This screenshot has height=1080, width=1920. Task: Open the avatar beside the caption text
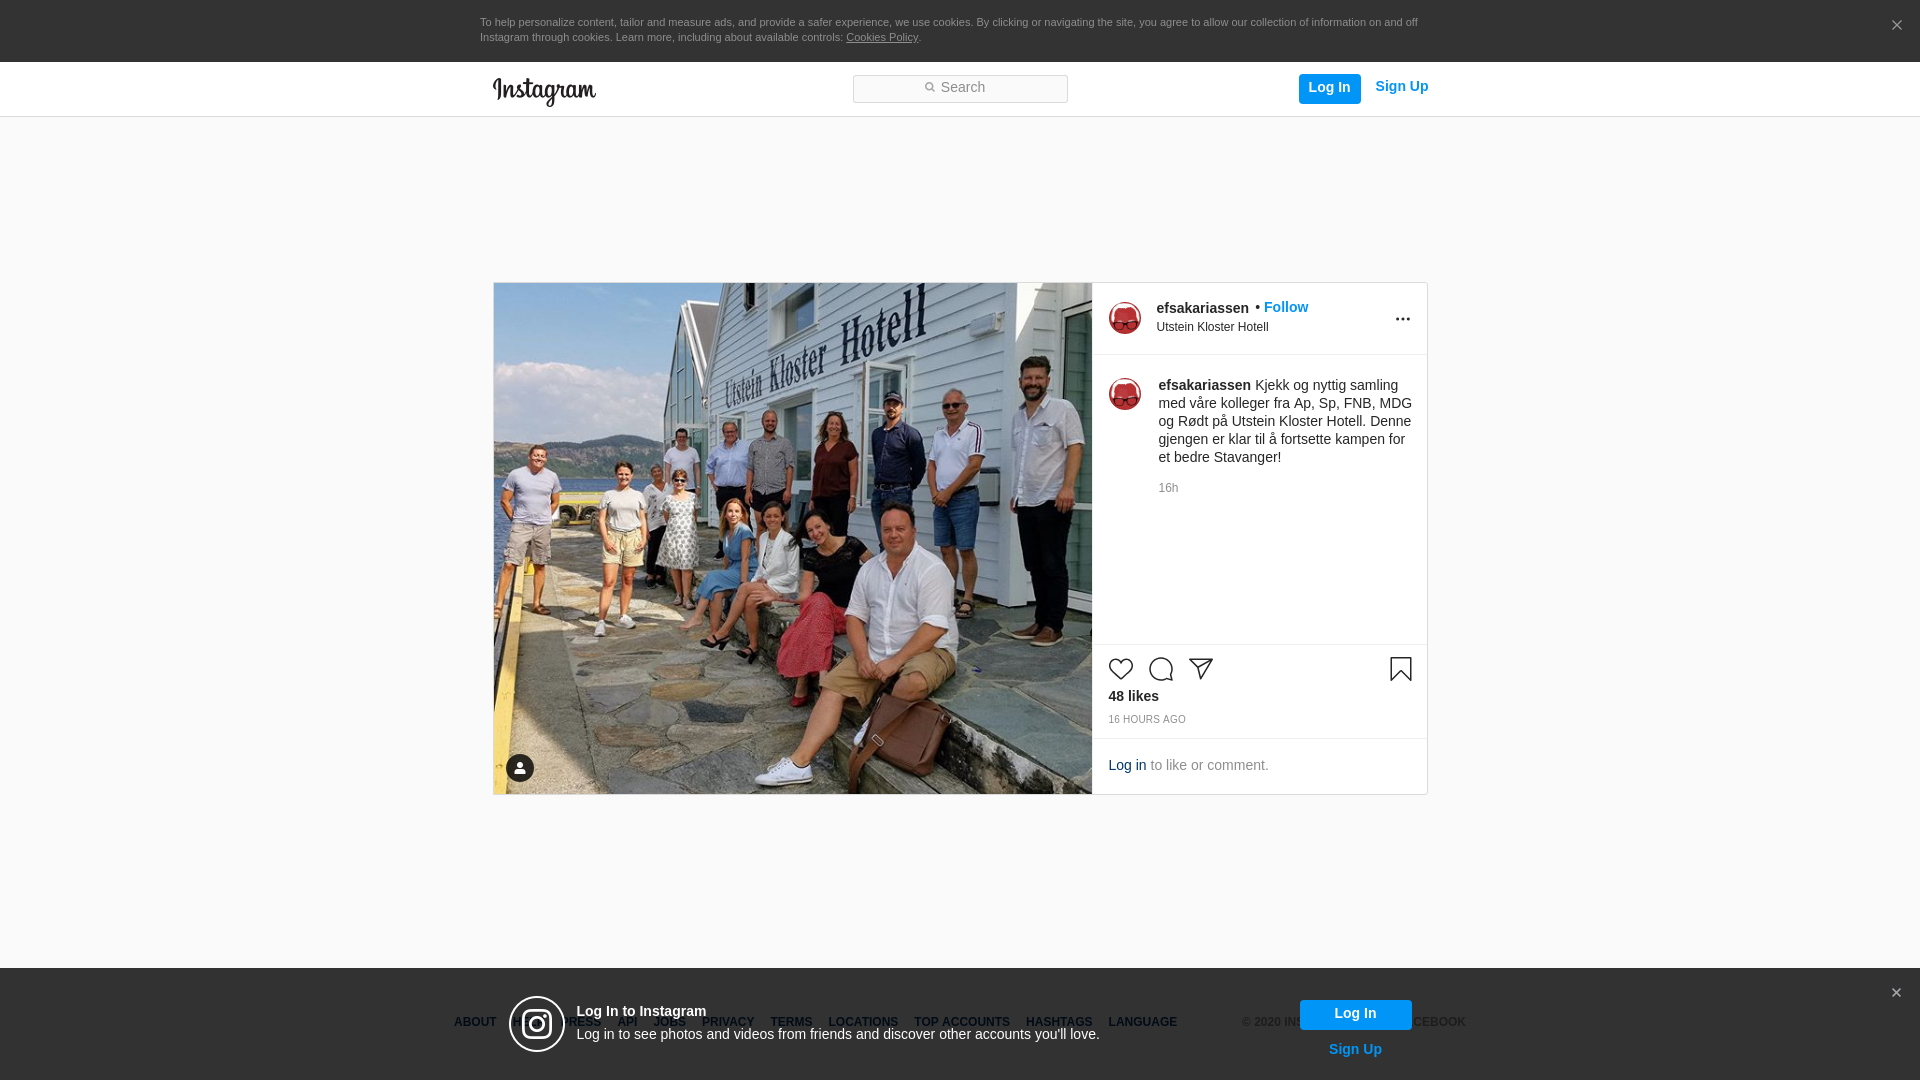(x=1125, y=394)
